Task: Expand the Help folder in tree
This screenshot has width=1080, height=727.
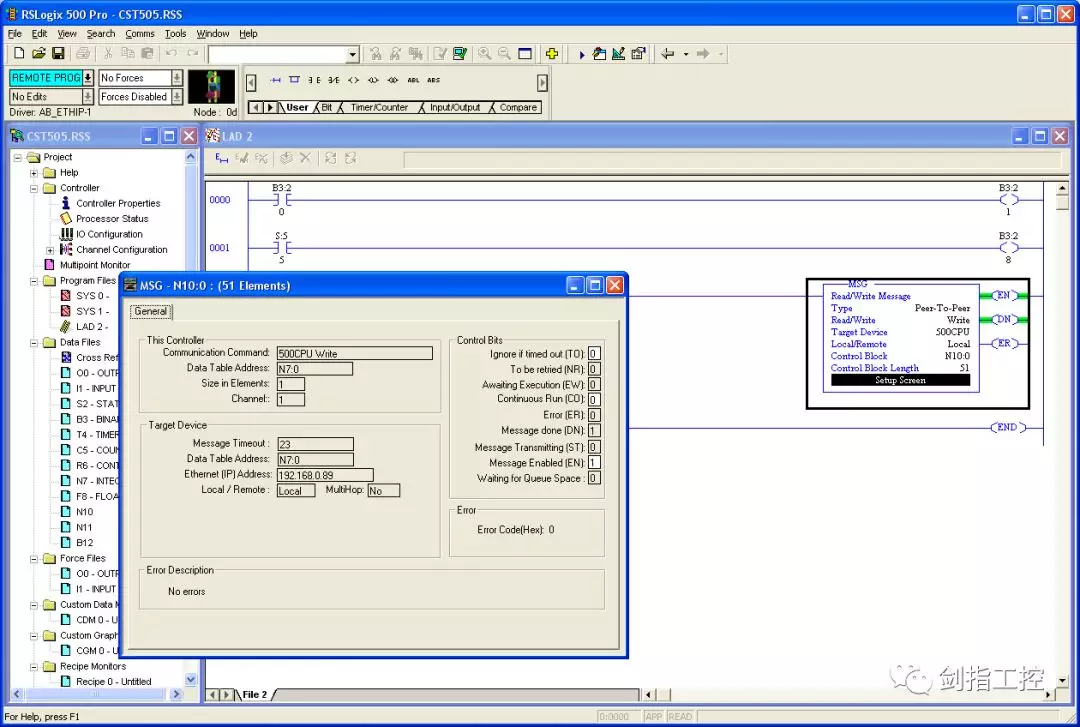Action: 34,173
